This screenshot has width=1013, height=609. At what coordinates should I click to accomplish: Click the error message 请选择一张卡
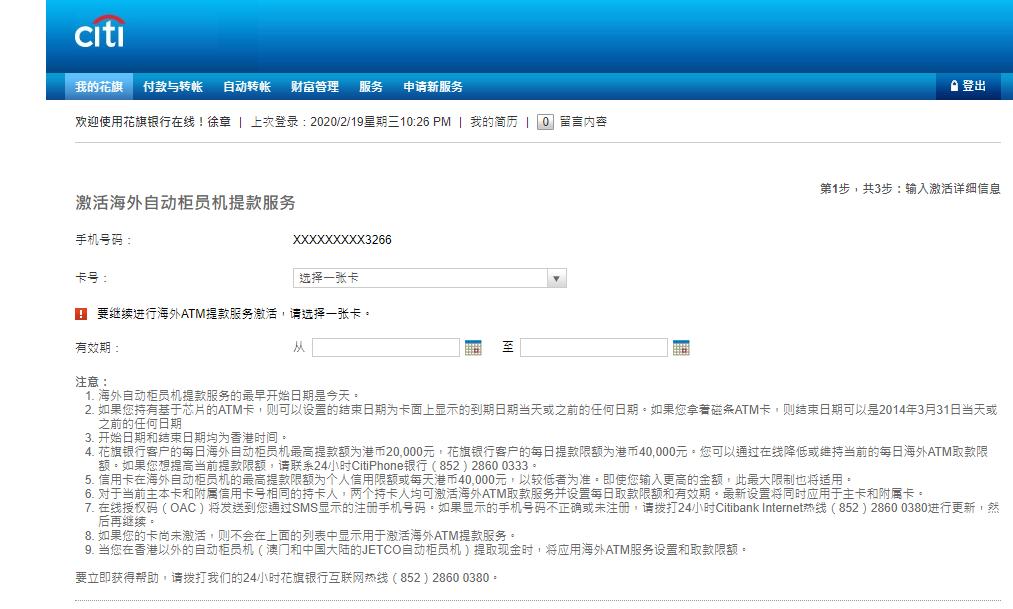[233, 314]
